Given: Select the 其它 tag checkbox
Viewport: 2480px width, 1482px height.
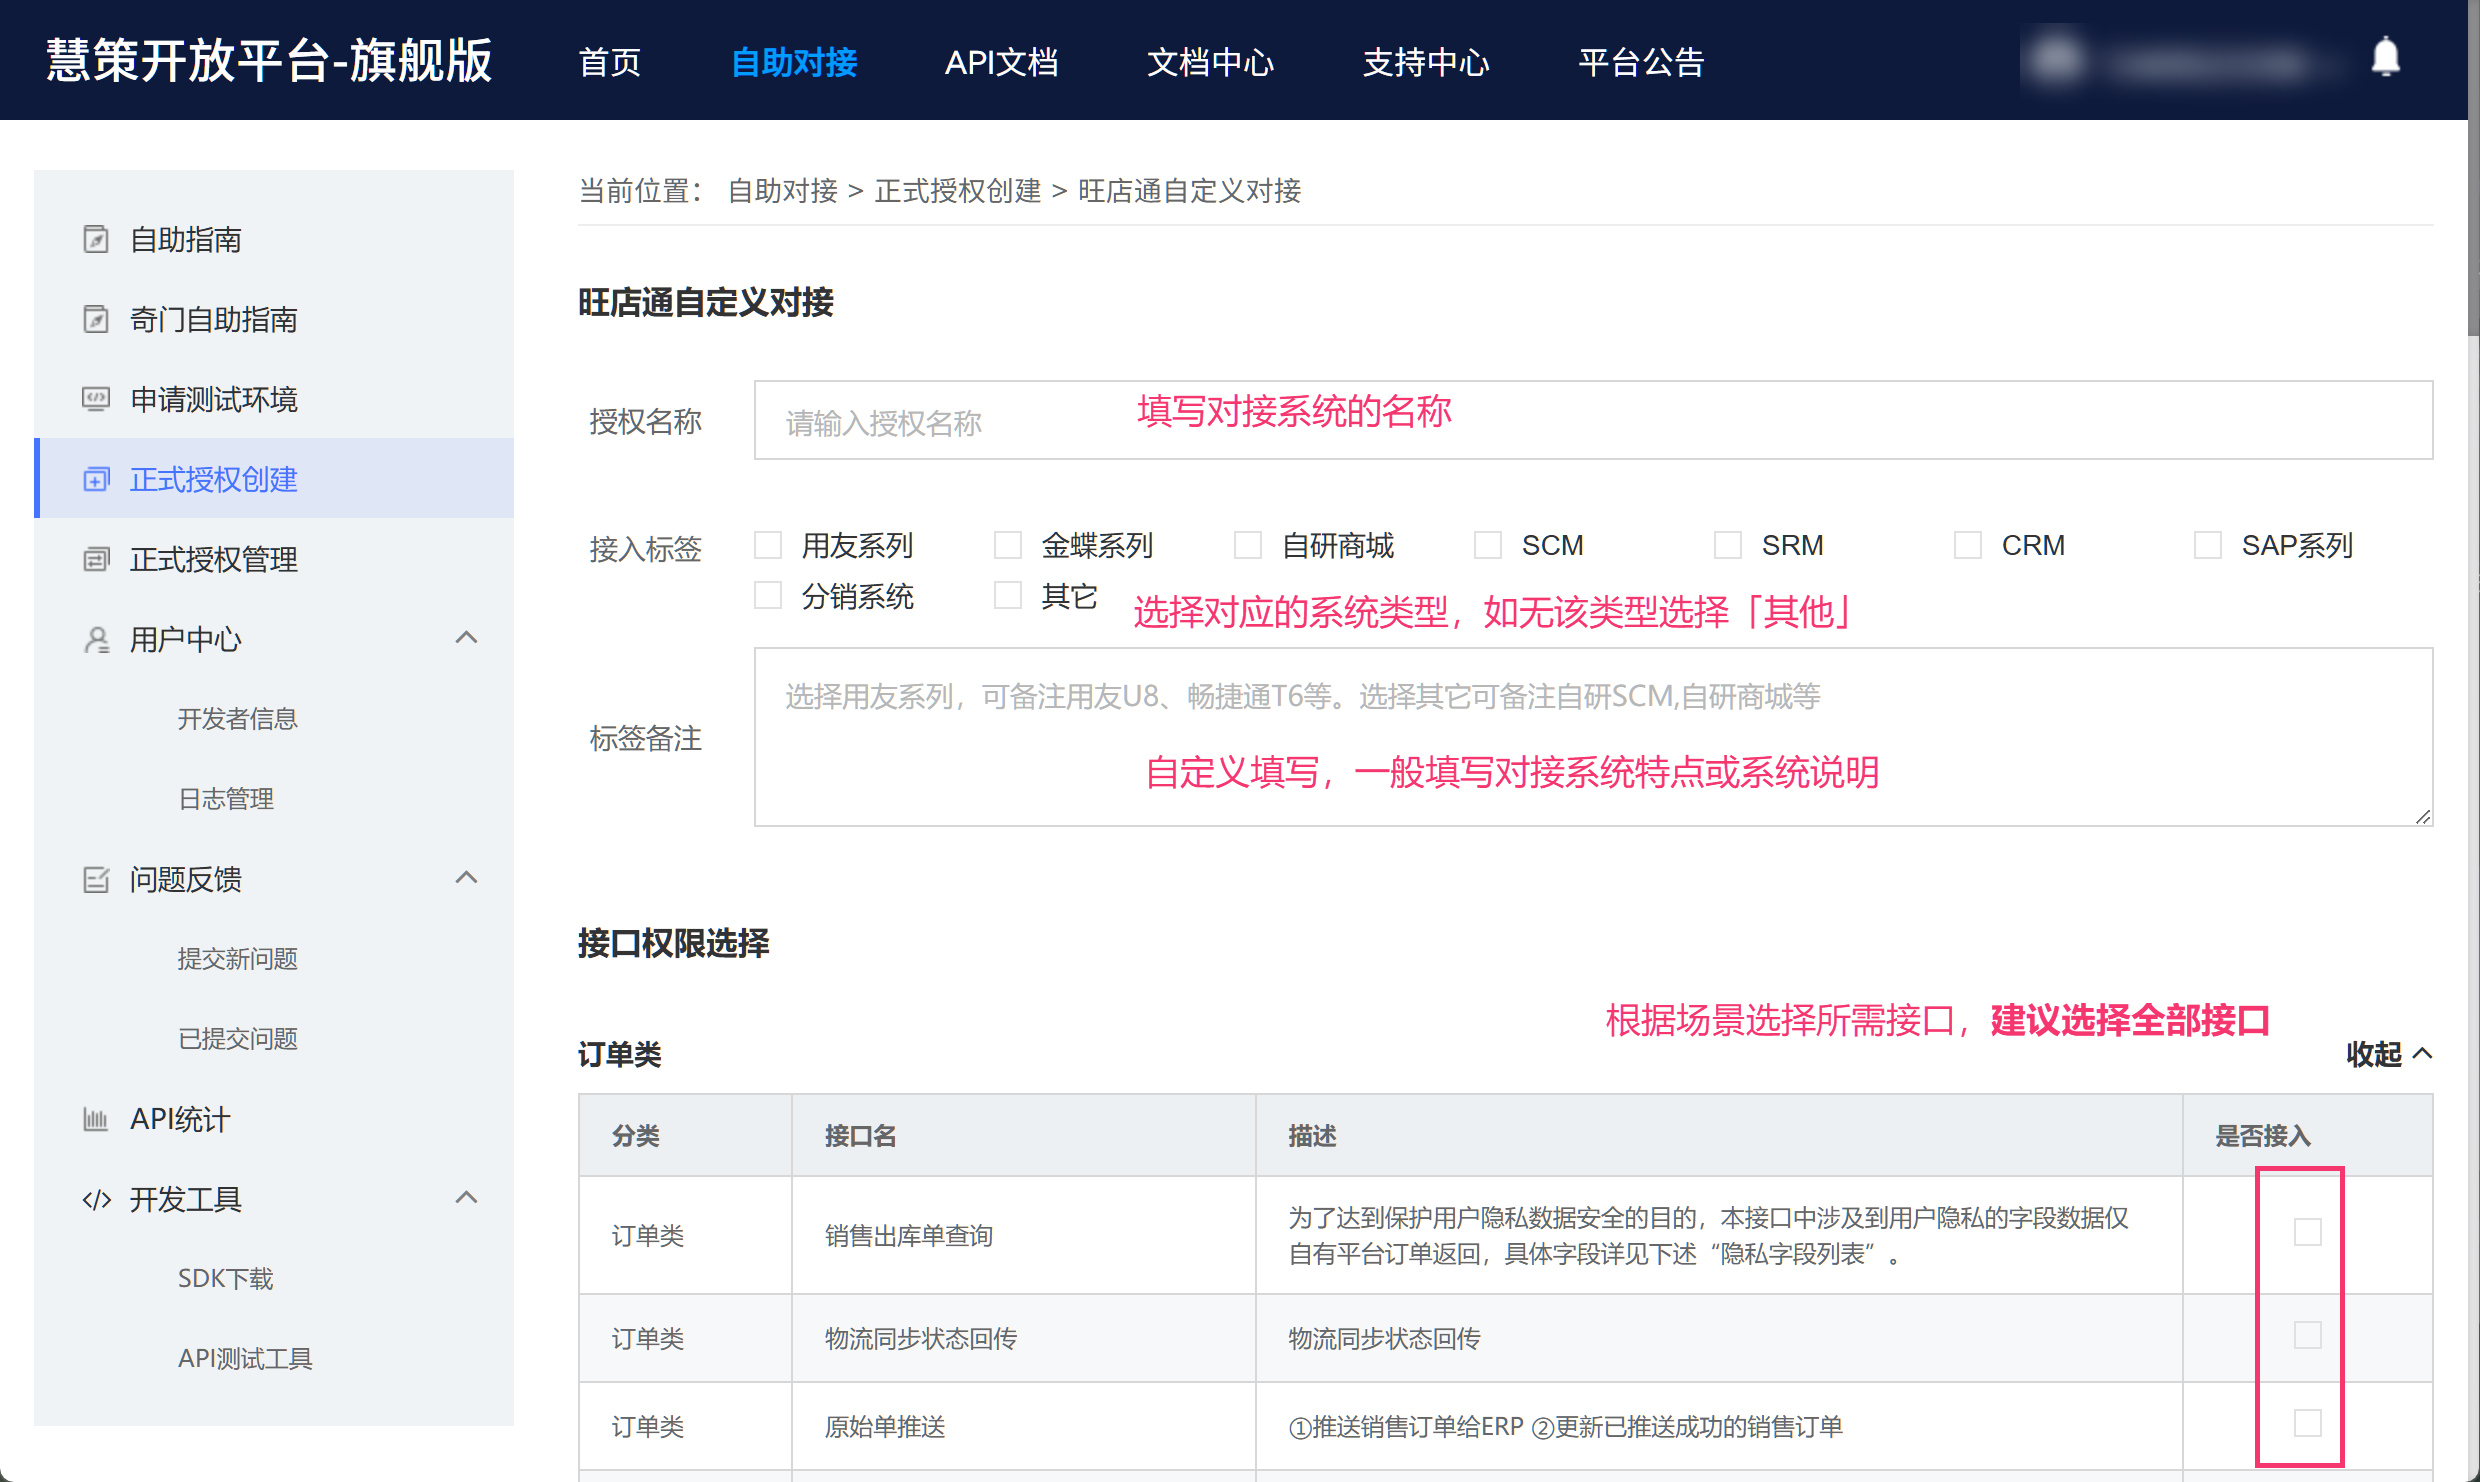Looking at the screenshot, I should point(1008,595).
